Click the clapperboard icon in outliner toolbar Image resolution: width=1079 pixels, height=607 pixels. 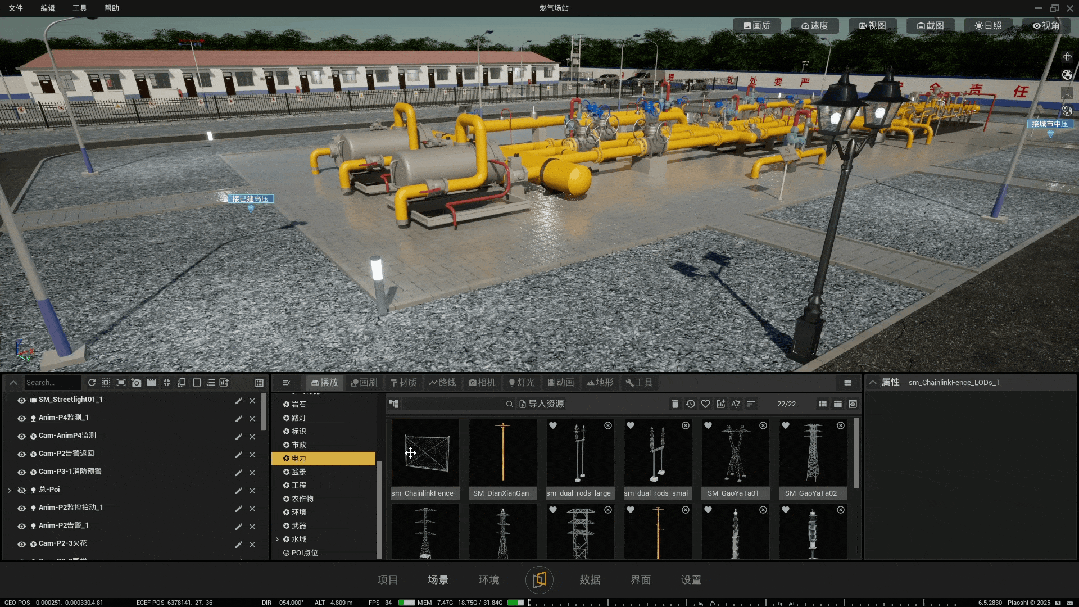[x=151, y=383]
